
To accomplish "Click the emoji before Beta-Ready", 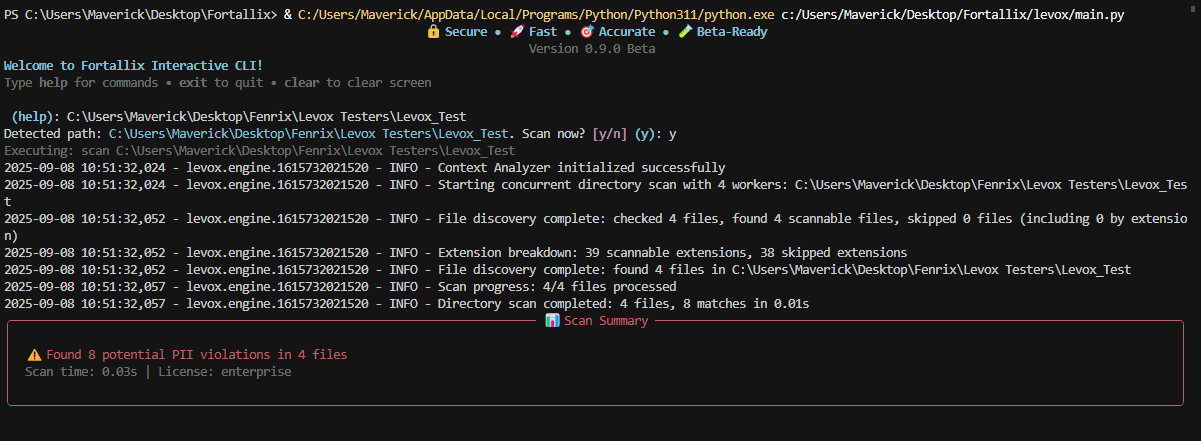I will (685, 32).
